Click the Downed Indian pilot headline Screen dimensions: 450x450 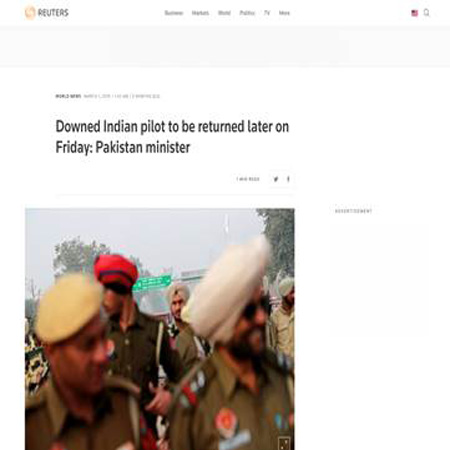(172, 137)
